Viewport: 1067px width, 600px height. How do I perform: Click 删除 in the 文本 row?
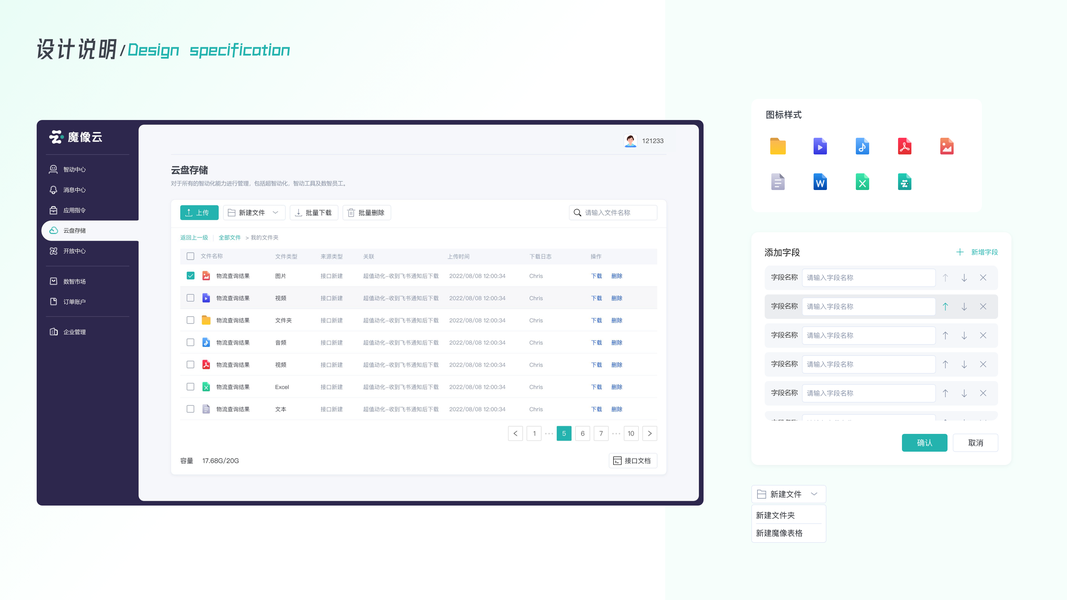(x=617, y=410)
